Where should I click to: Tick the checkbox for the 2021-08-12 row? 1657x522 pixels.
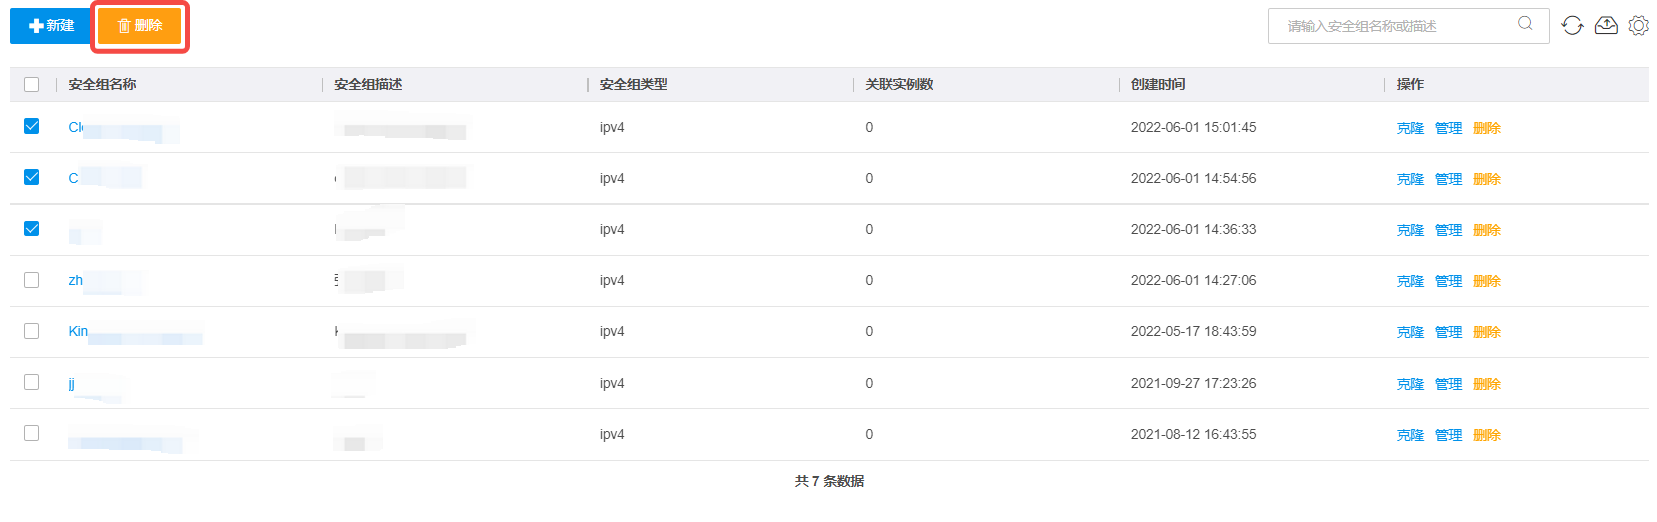coord(32,434)
